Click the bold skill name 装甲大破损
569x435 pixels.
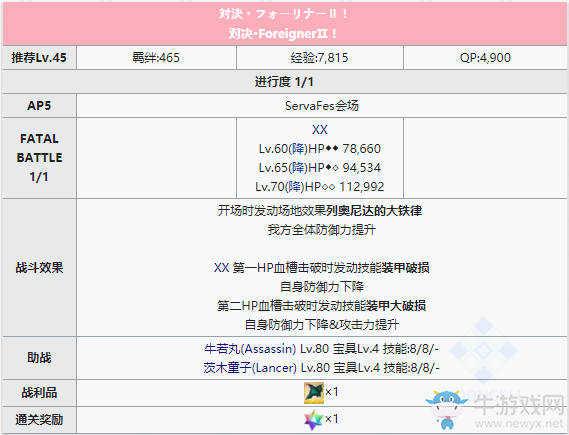pos(396,305)
